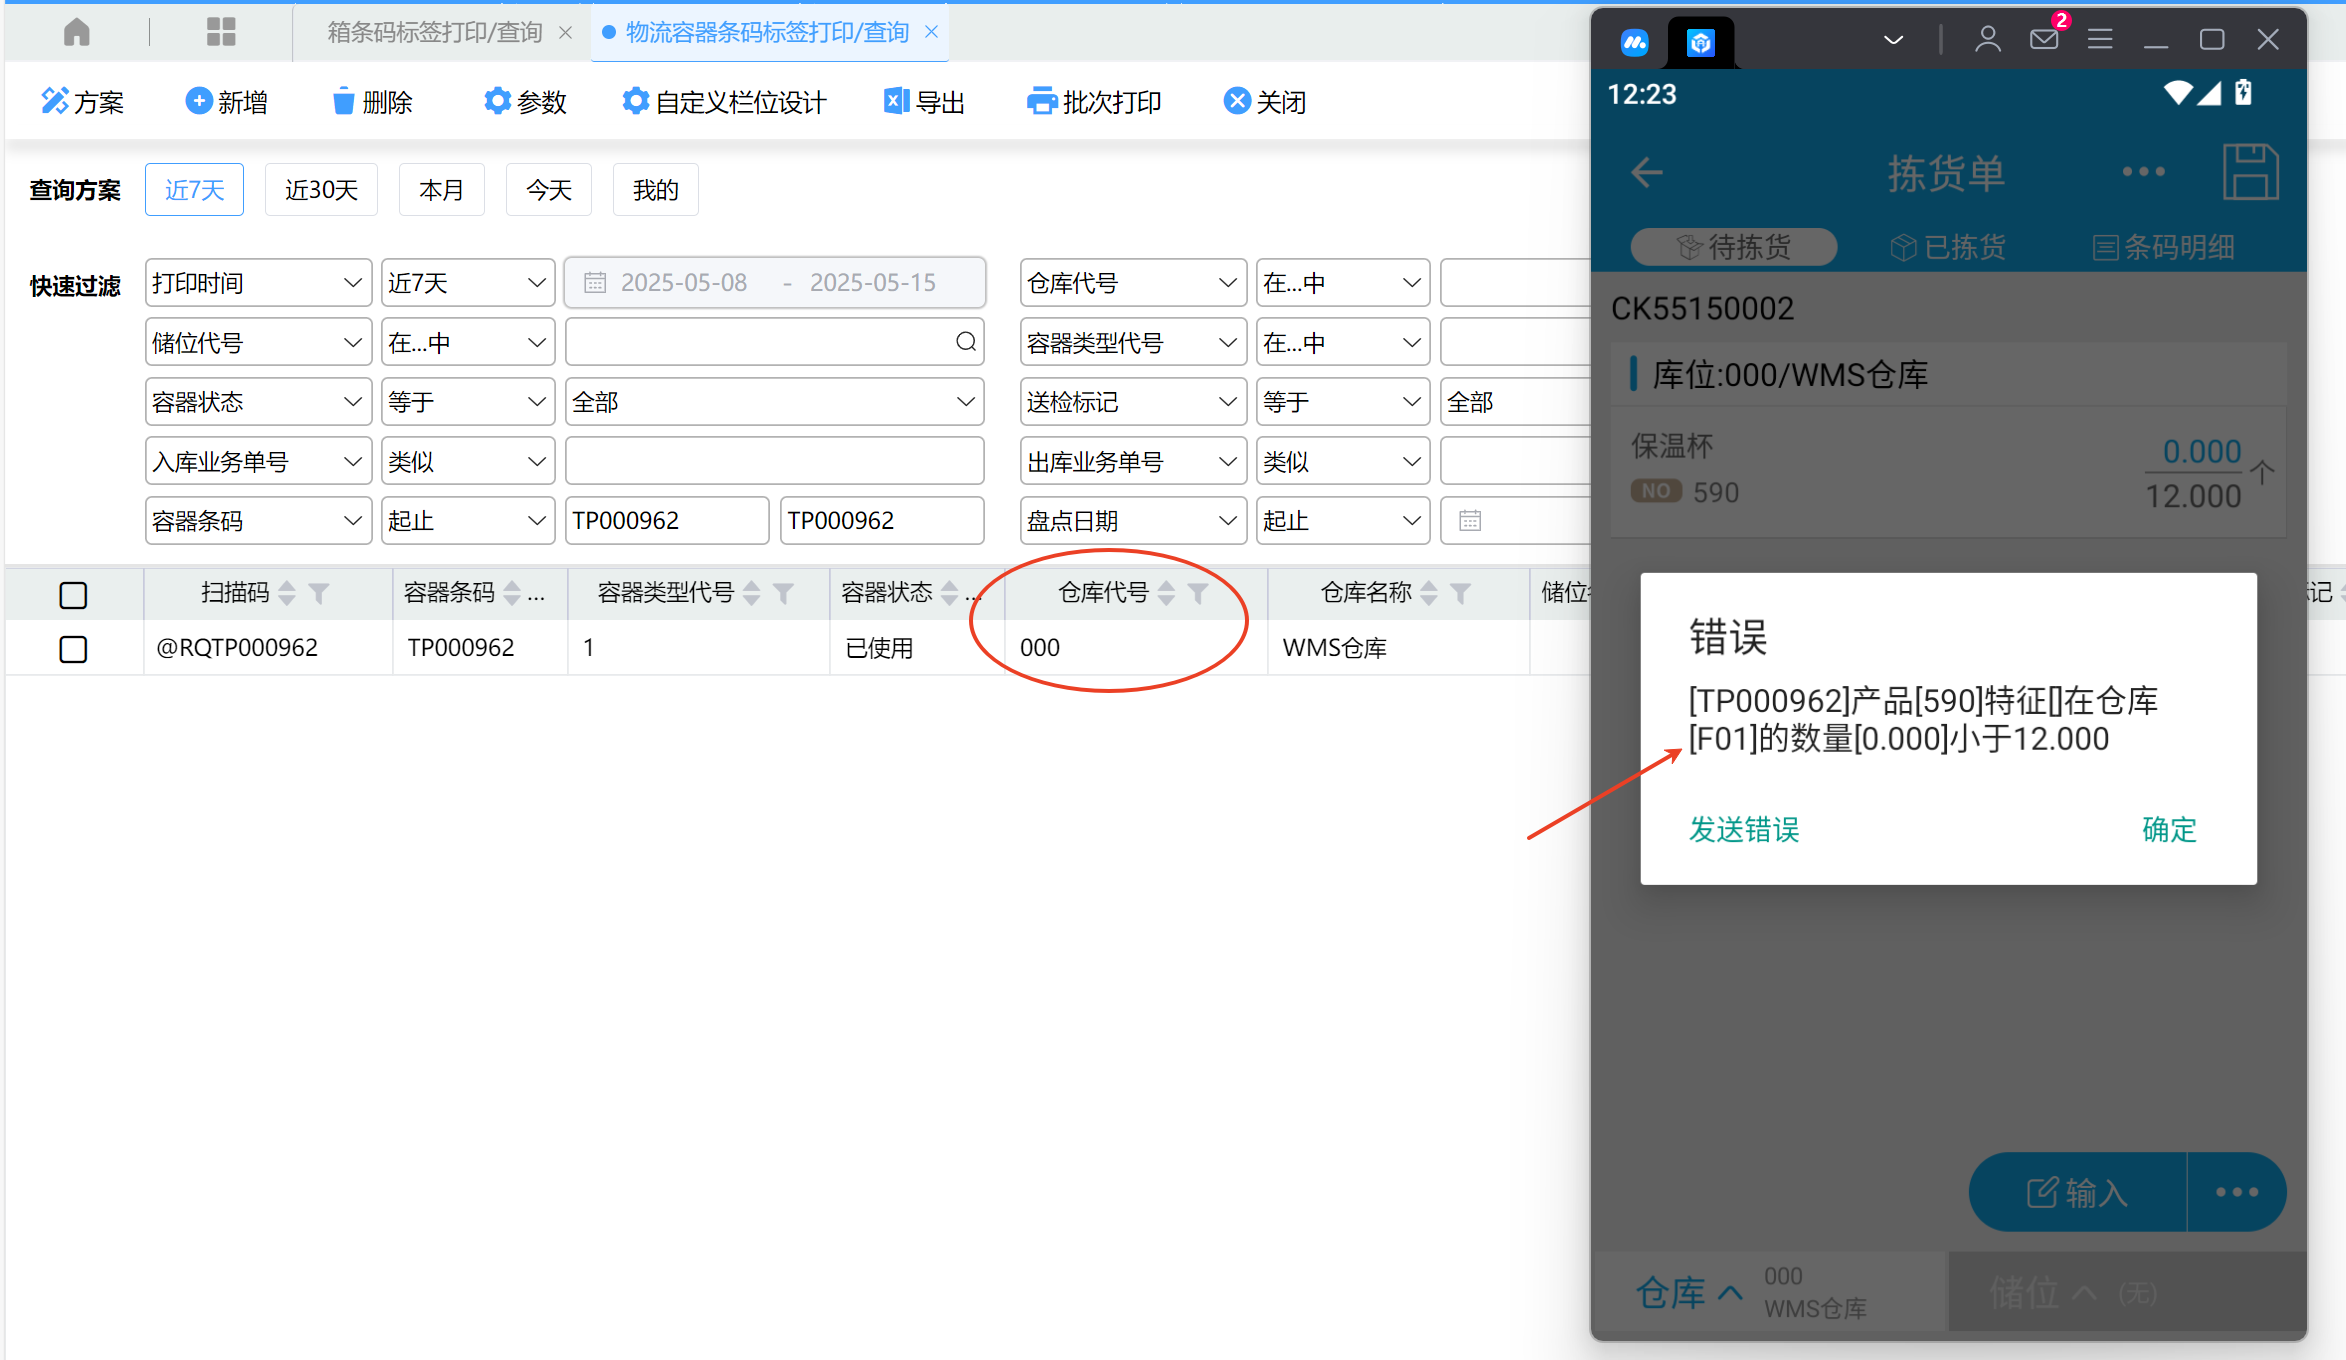Switch to the 已拣货 tab
This screenshot has height=1360, width=2346.
click(x=1949, y=247)
